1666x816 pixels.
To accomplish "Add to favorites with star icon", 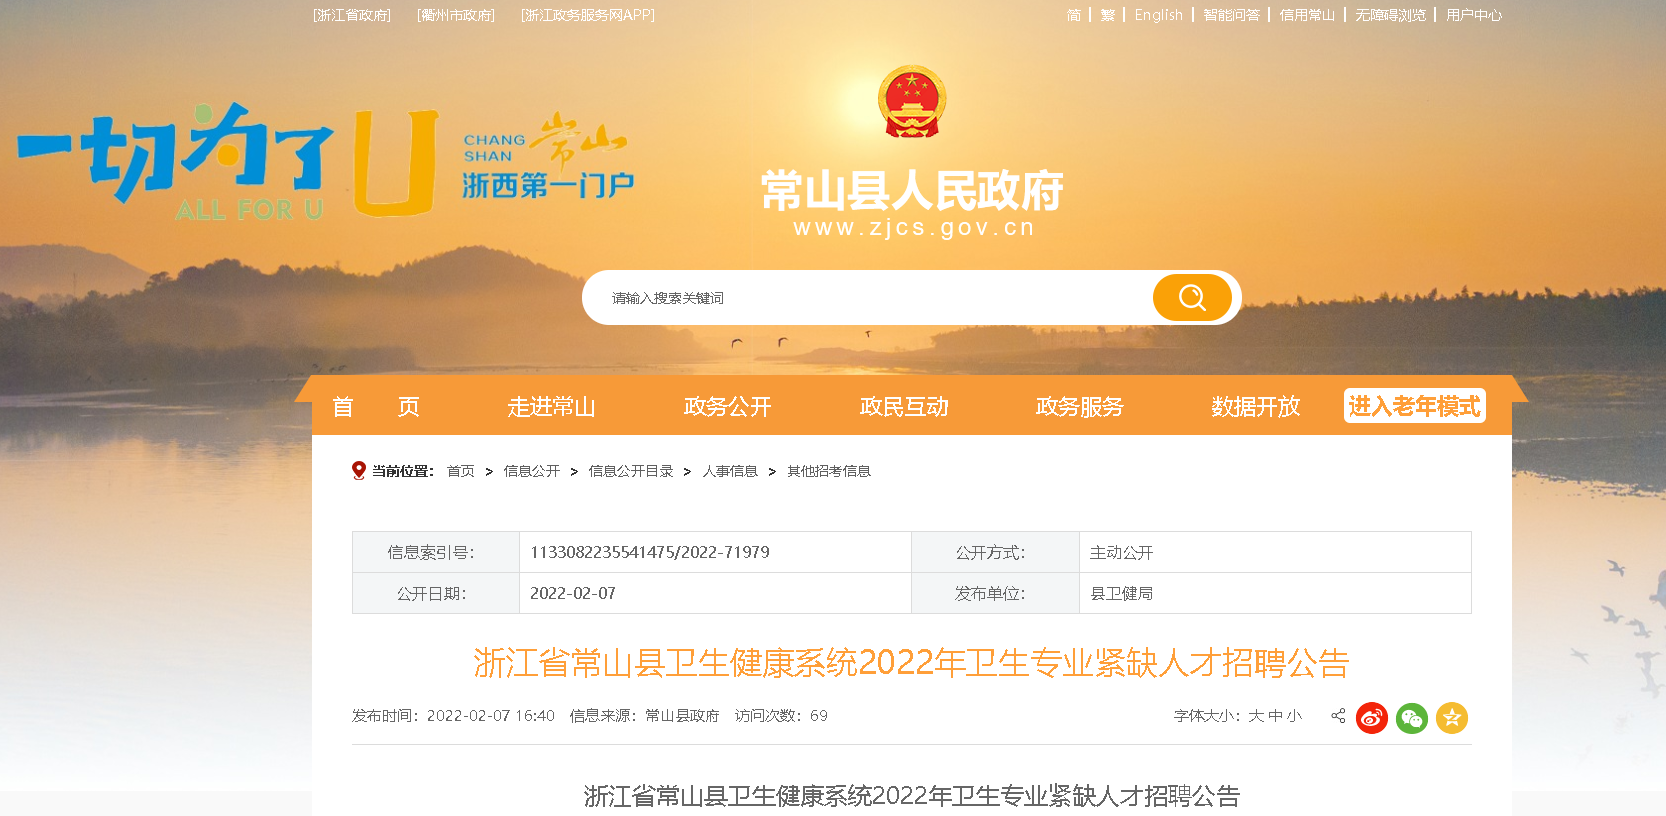I will tap(1452, 717).
